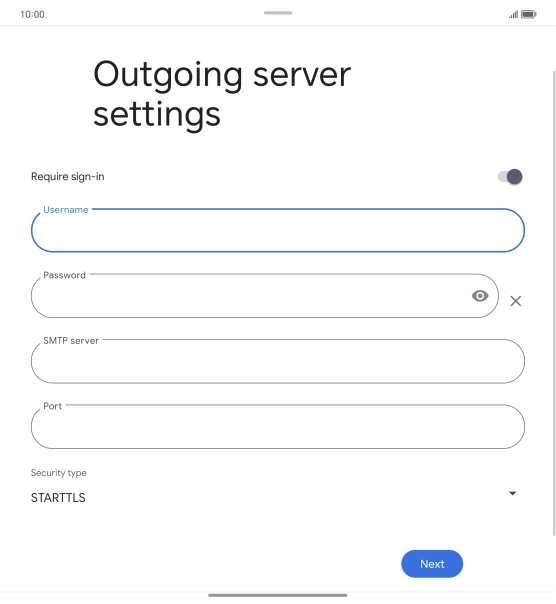556x604 pixels.
Task: Toggle password visibility eye icon
Action: coord(480,296)
